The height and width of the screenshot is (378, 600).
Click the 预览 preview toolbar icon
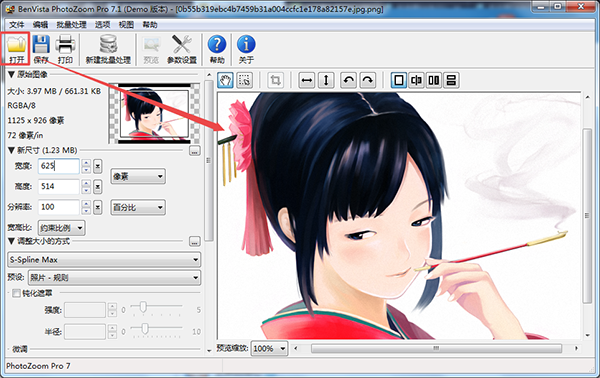coord(151,49)
